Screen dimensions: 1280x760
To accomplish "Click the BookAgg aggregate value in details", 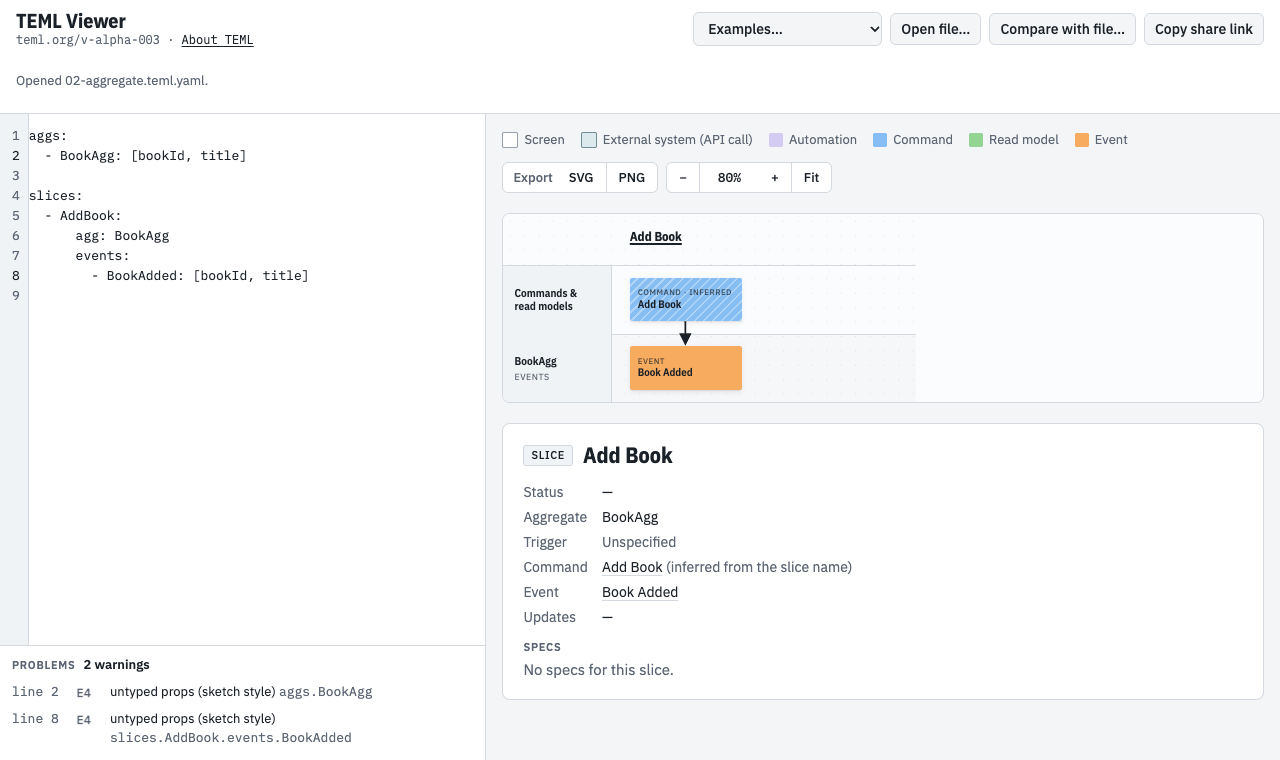I will pos(630,517).
